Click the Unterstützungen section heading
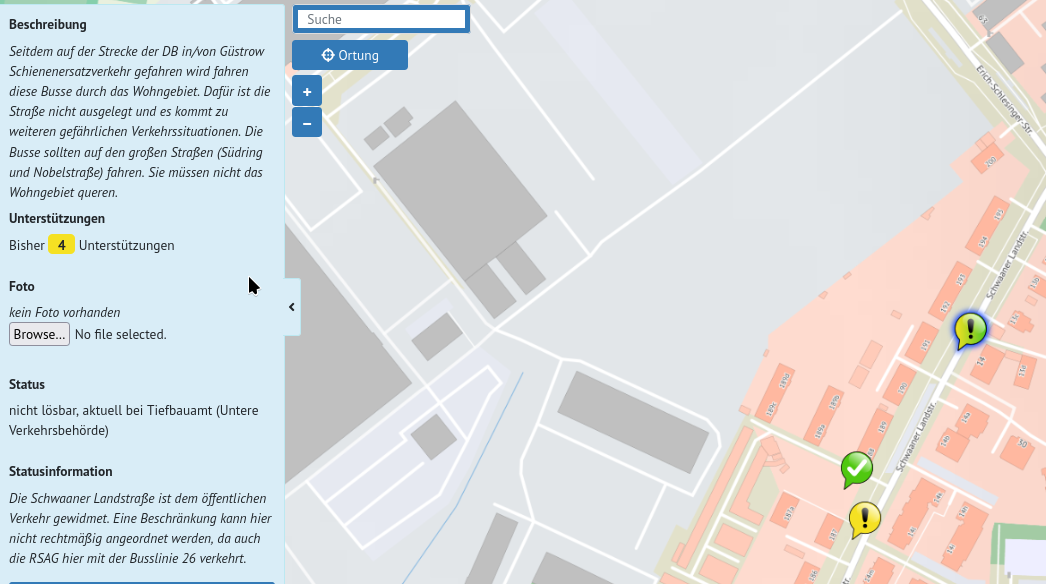Viewport: 1046px width, 584px height. click(x=57, y=218)
